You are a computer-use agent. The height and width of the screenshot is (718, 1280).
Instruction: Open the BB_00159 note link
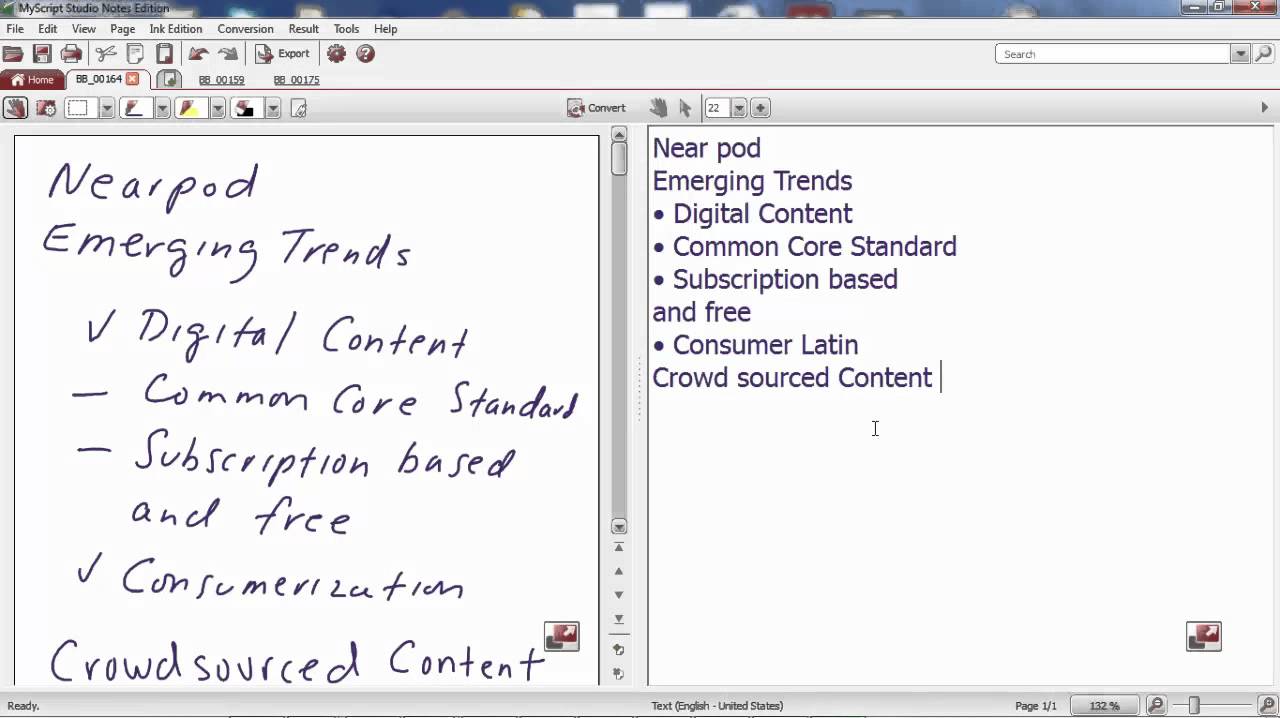click(x=221, y=80)
